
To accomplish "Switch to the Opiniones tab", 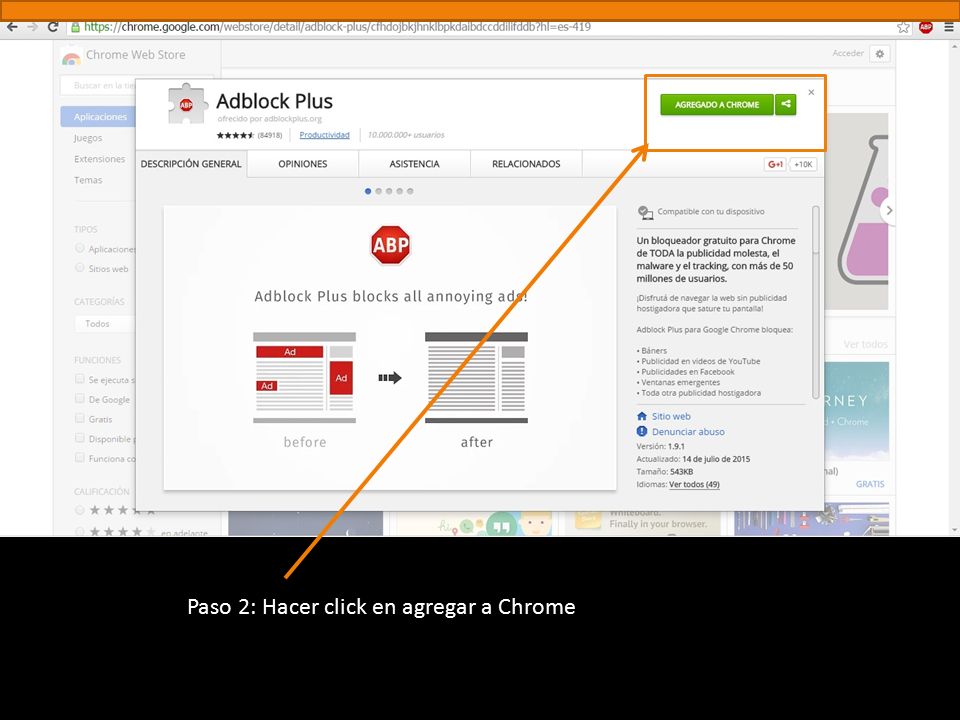I will click(x=302, y=164).
